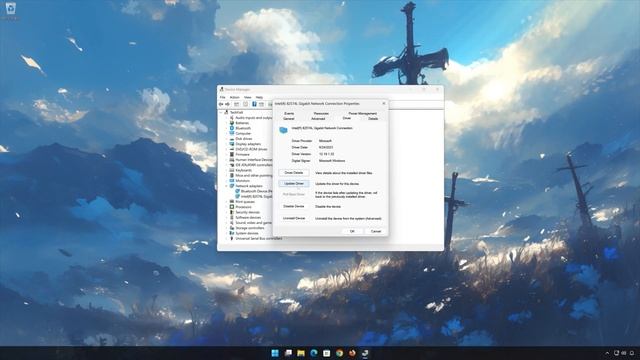Click the Bluetooth Device adapter icon
640x360 pixels.
pos(237,191)
